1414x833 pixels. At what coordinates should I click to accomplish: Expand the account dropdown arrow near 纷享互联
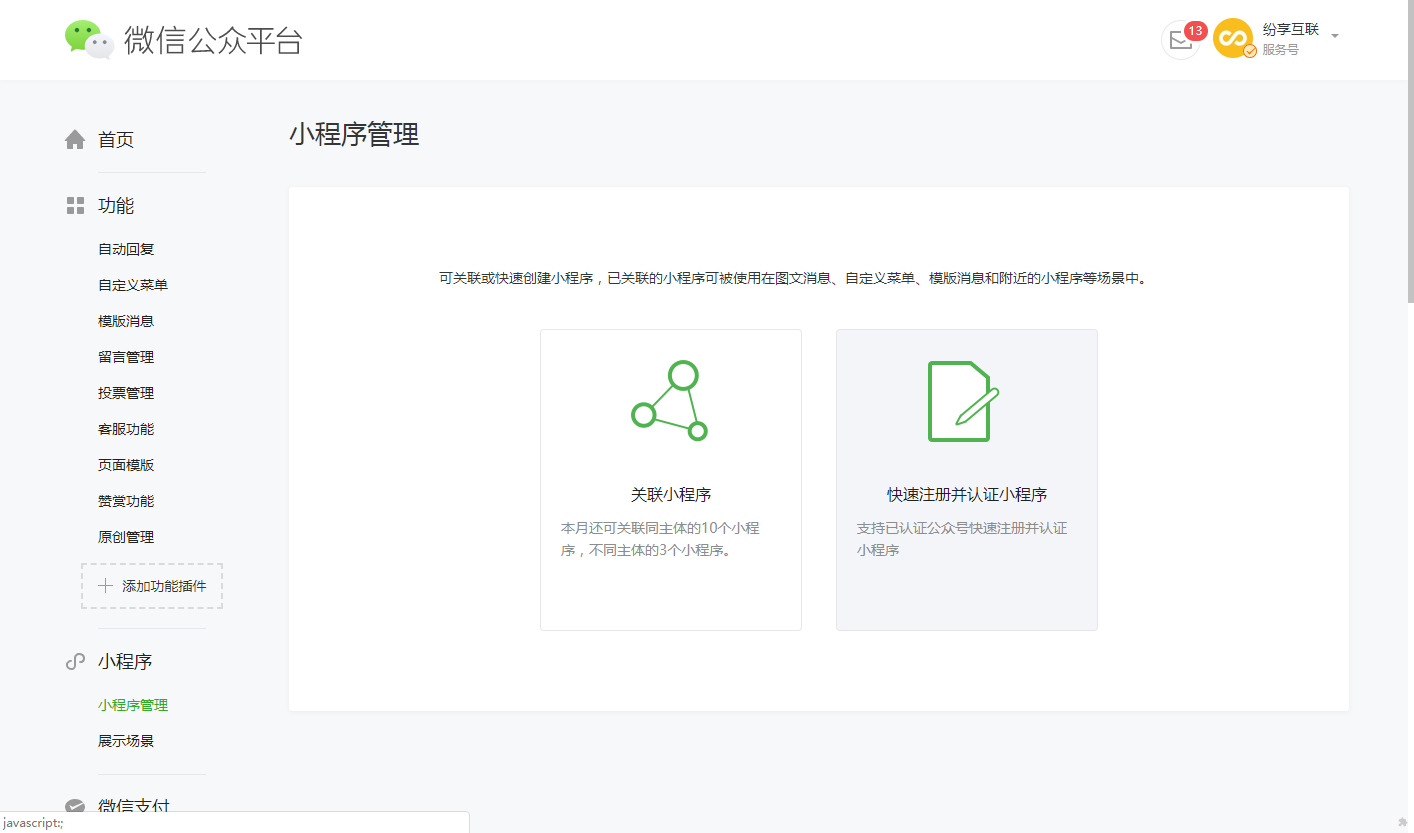(1335, 36)
